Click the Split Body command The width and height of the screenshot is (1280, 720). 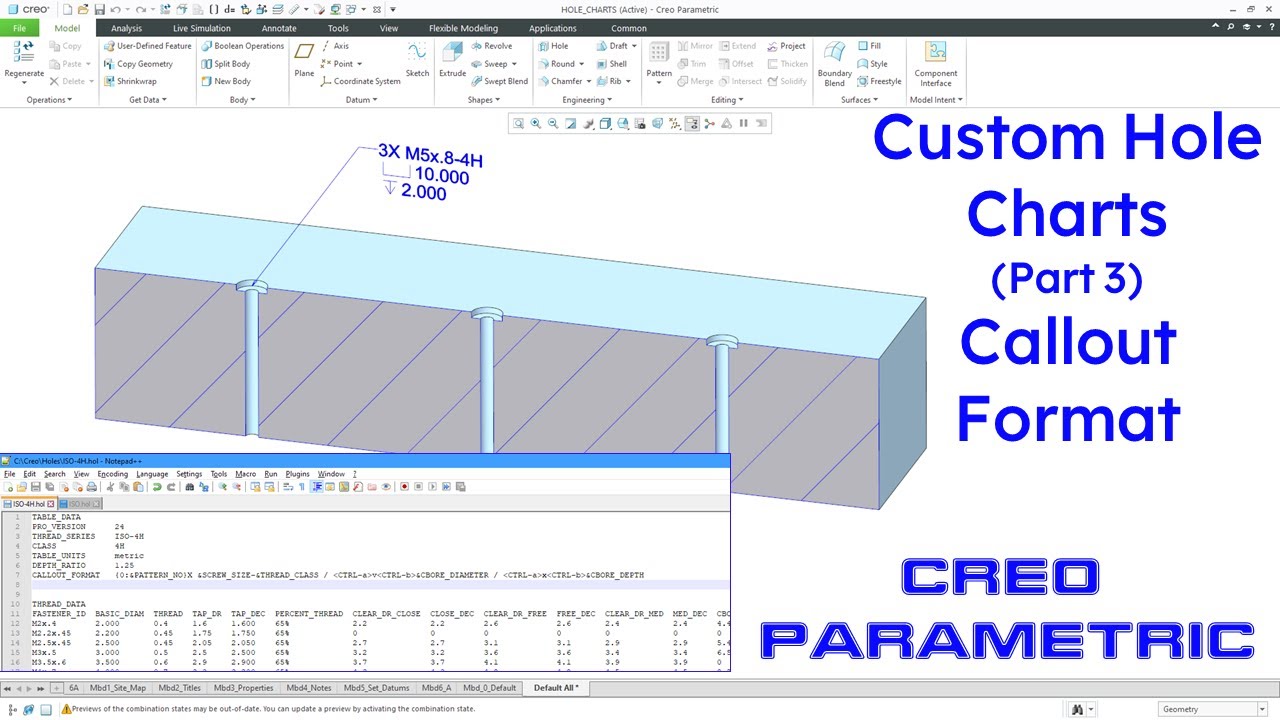point(225,64)
